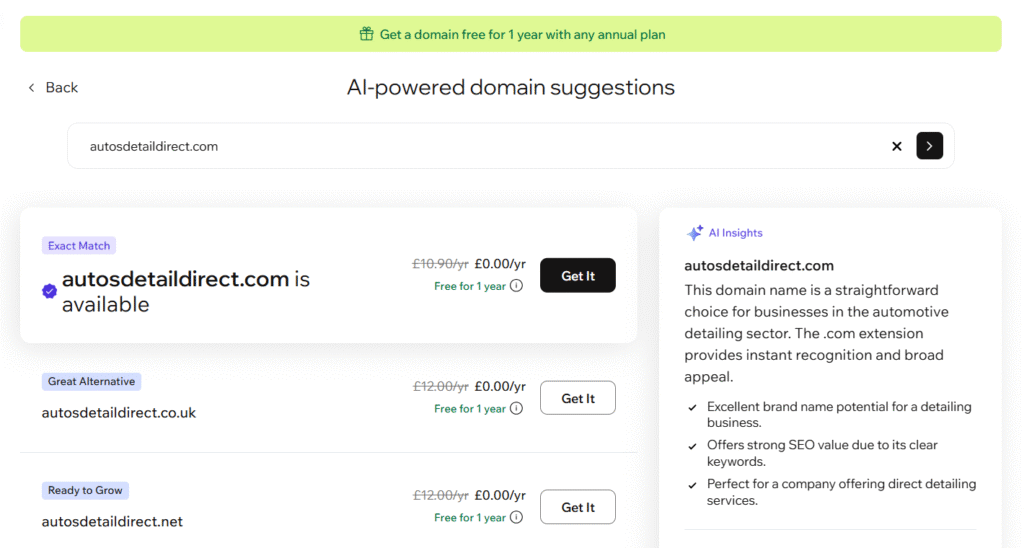Click Get It for autosdetaildirect.net
This screenshot has height=548, width=1024.
coord(578,507)
